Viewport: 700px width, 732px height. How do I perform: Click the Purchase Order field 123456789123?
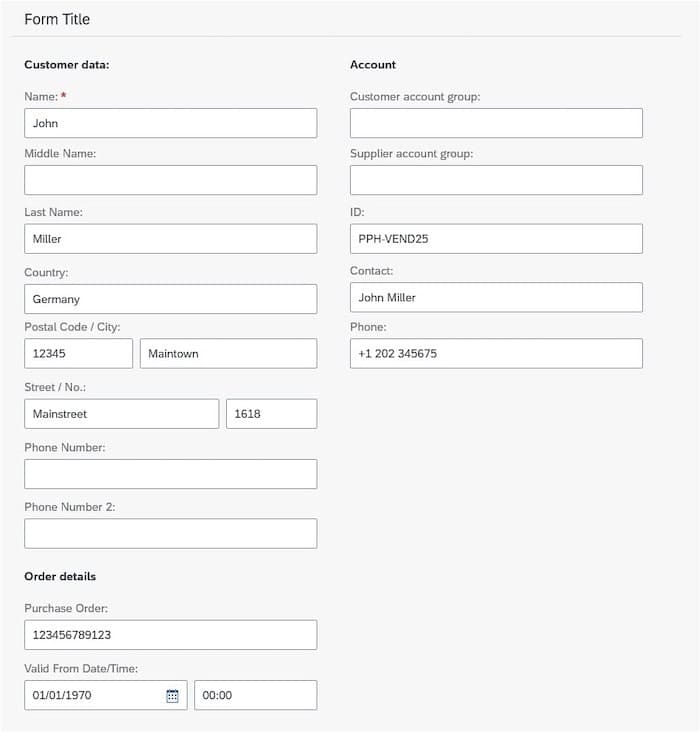click(170, 634)
